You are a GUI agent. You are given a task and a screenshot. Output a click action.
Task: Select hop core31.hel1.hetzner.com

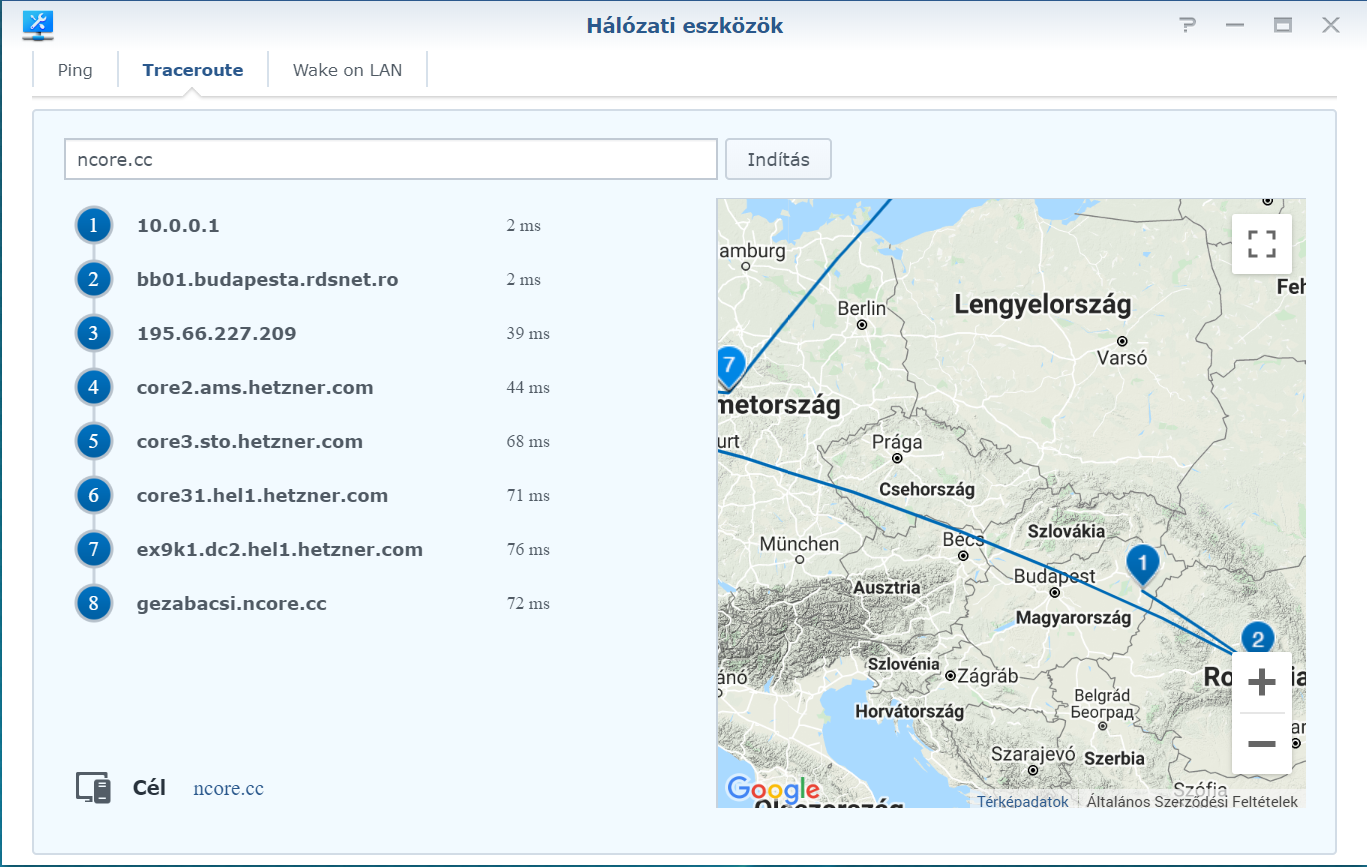pyautogui.click(x=262, y=496)
